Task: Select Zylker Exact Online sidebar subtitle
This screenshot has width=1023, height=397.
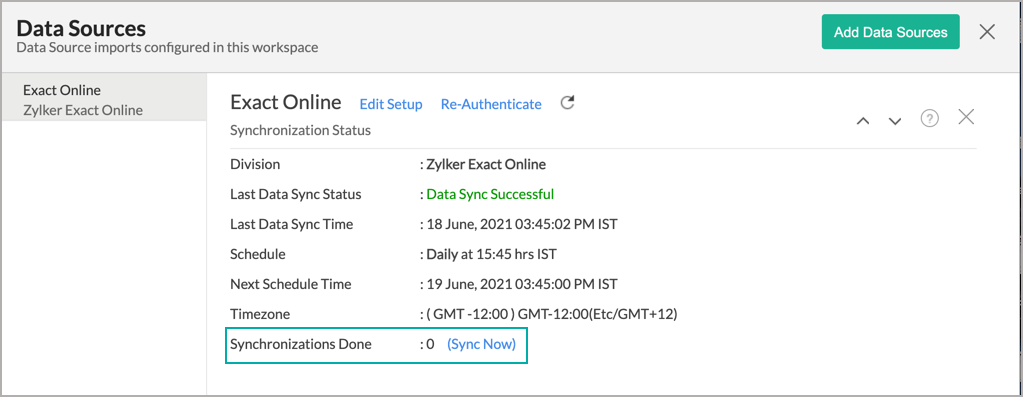Action: [x=82, y=110]
